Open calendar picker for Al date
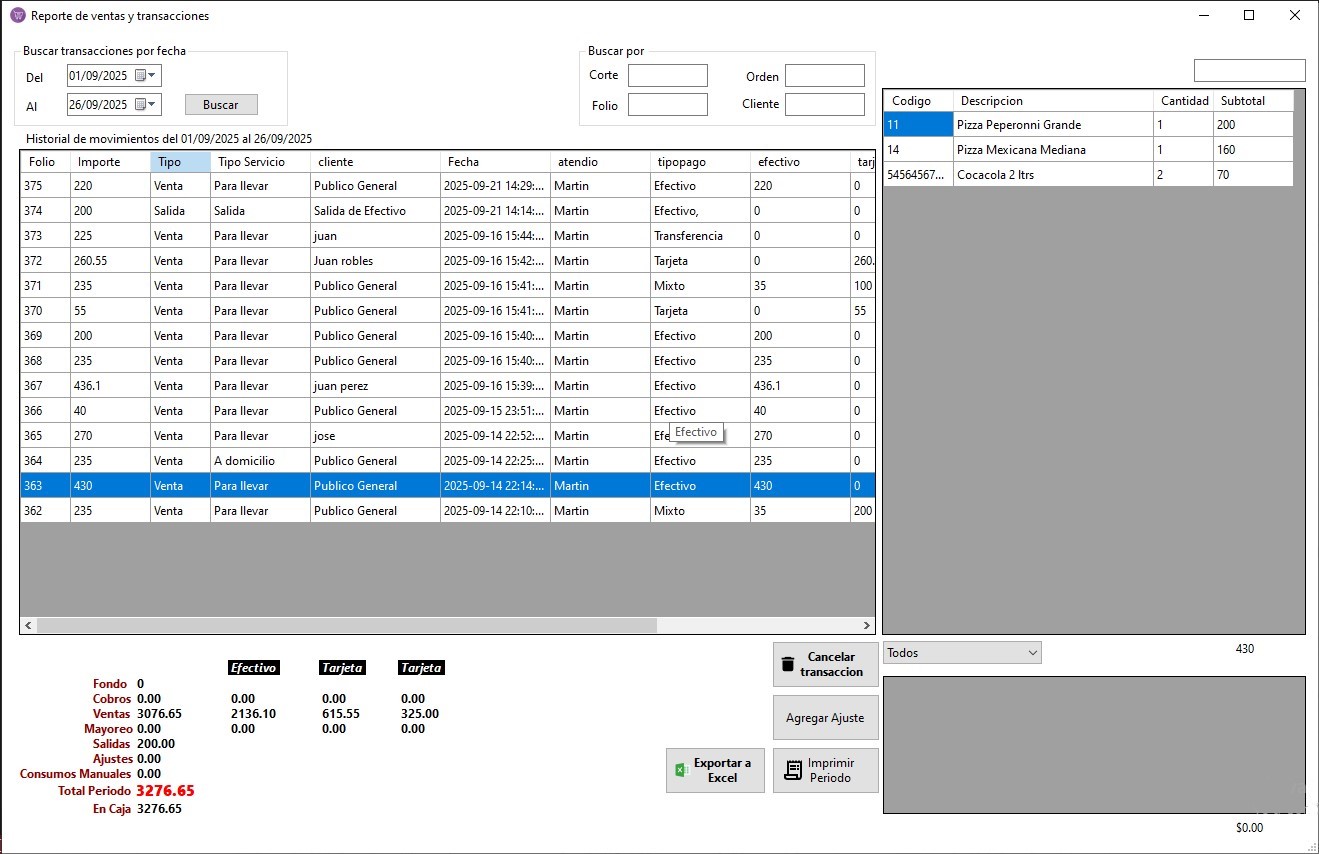 [x=141, y=104]
